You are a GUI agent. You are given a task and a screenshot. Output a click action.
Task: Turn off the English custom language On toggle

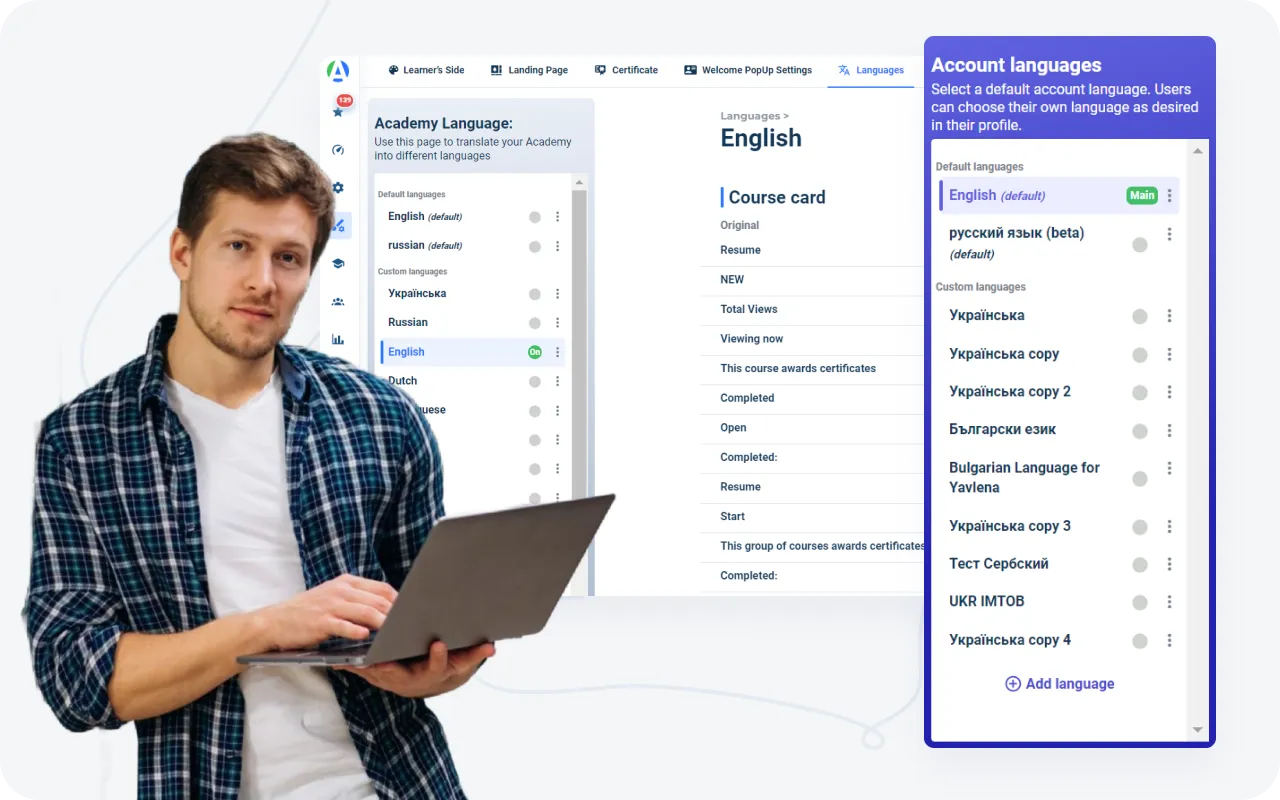click(x=535, y=352)
